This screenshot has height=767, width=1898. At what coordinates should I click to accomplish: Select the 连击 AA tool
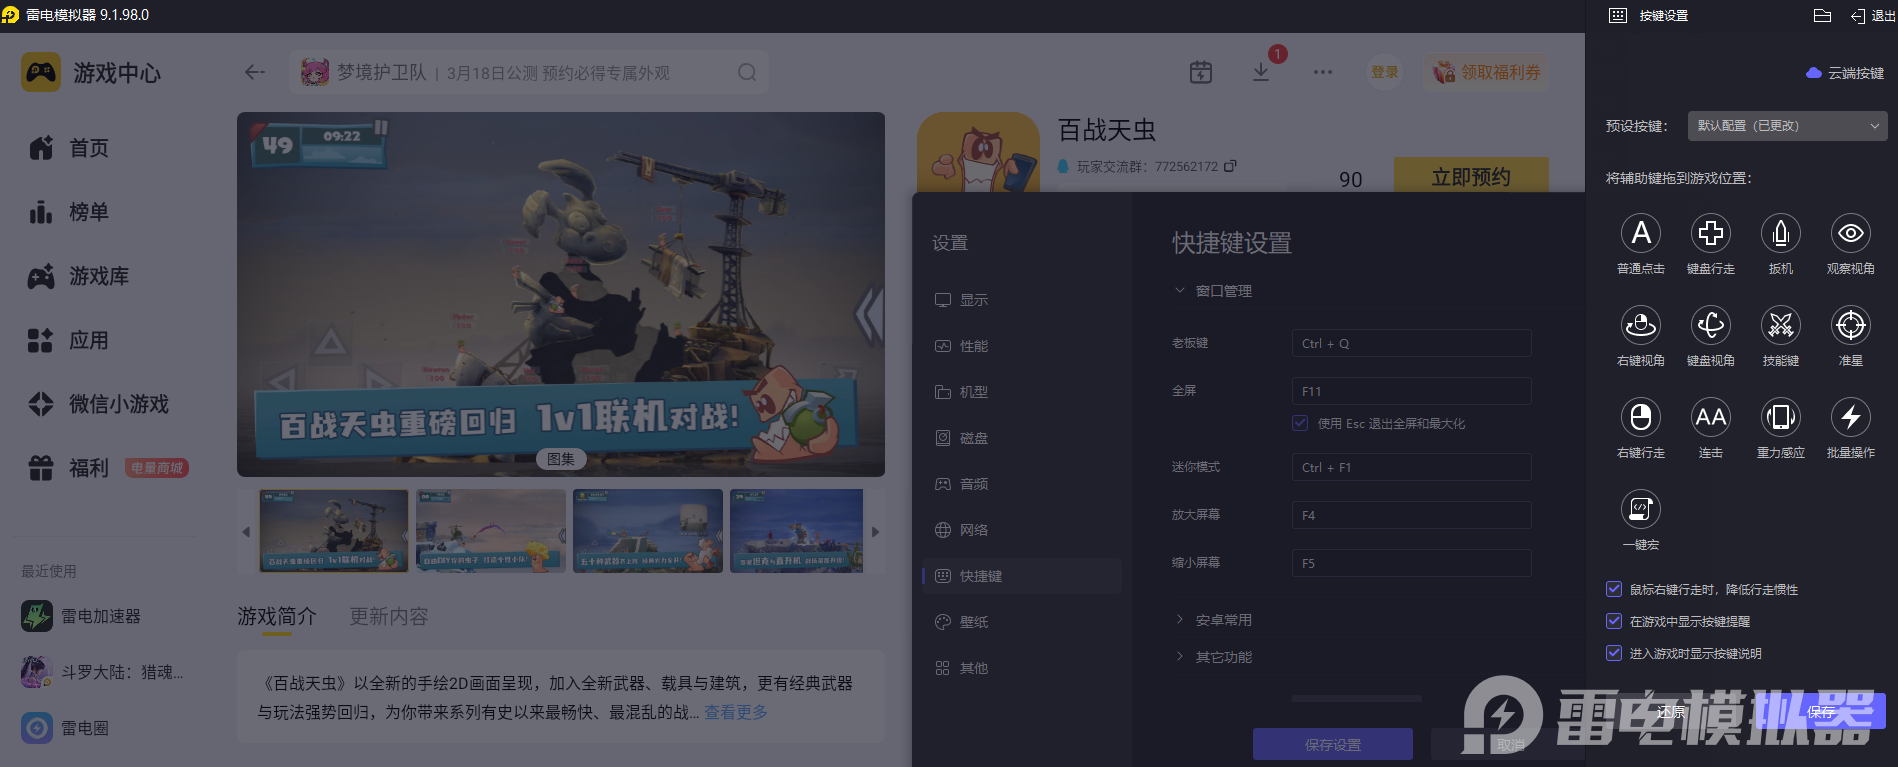(x=1711, y=418)
